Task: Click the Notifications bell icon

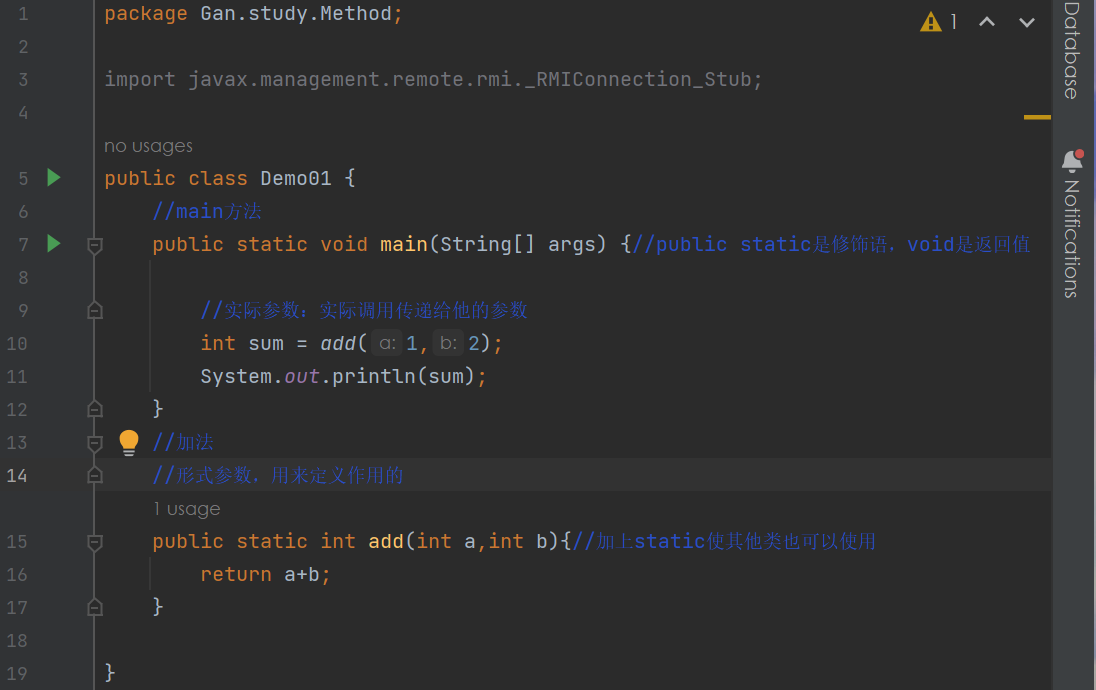Action: point(1071,160)
